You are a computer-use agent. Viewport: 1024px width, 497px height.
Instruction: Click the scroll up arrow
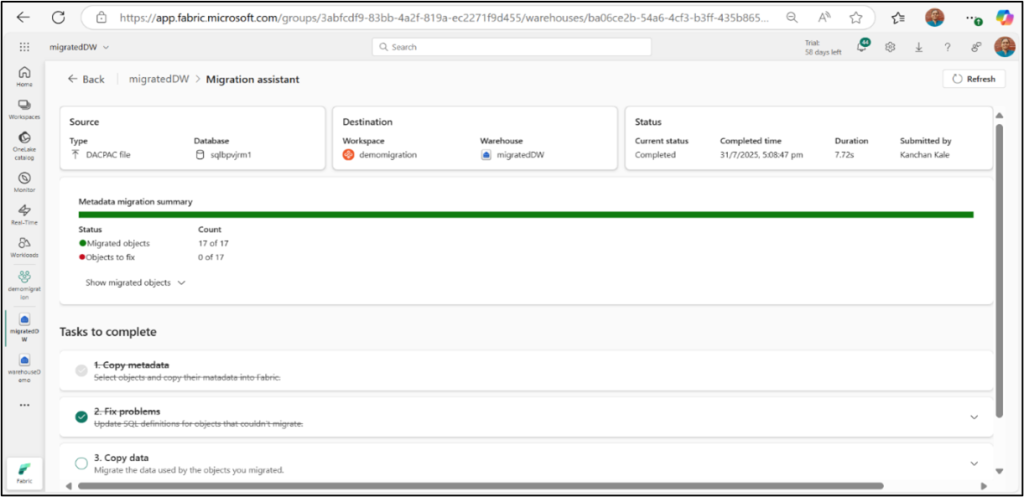[x=999, y=116]
